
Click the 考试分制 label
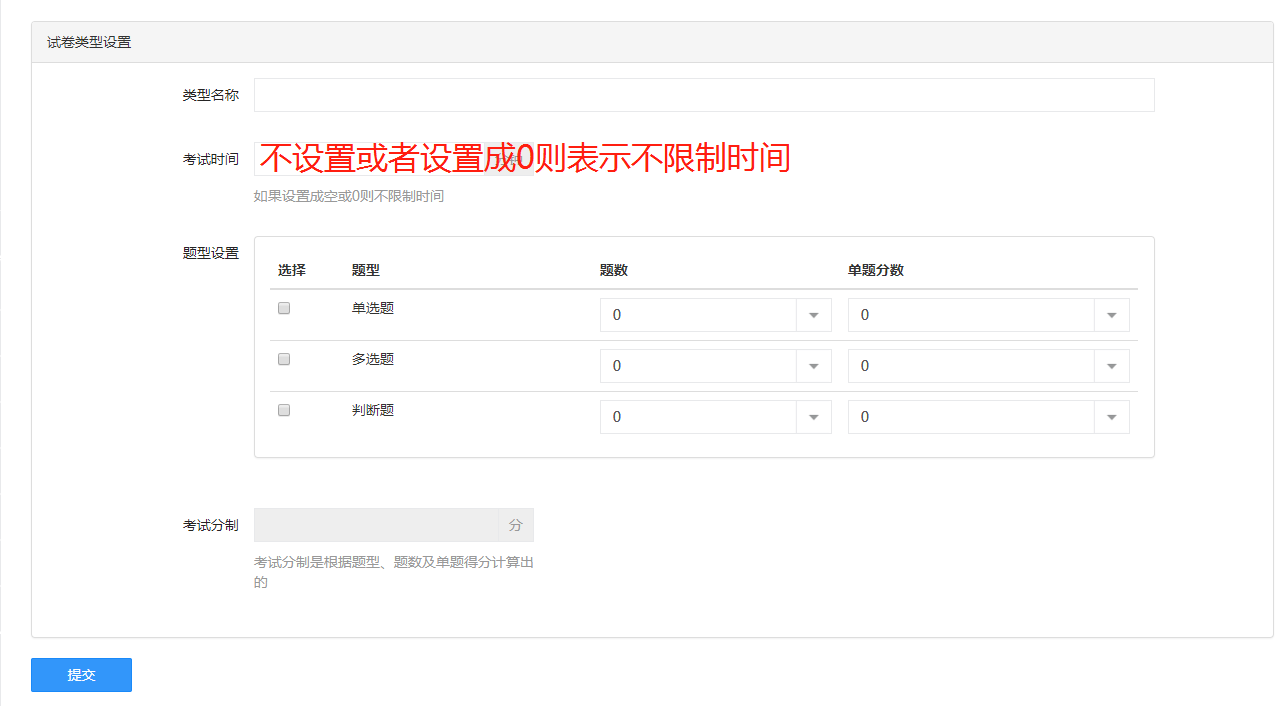tap(211, 525)
